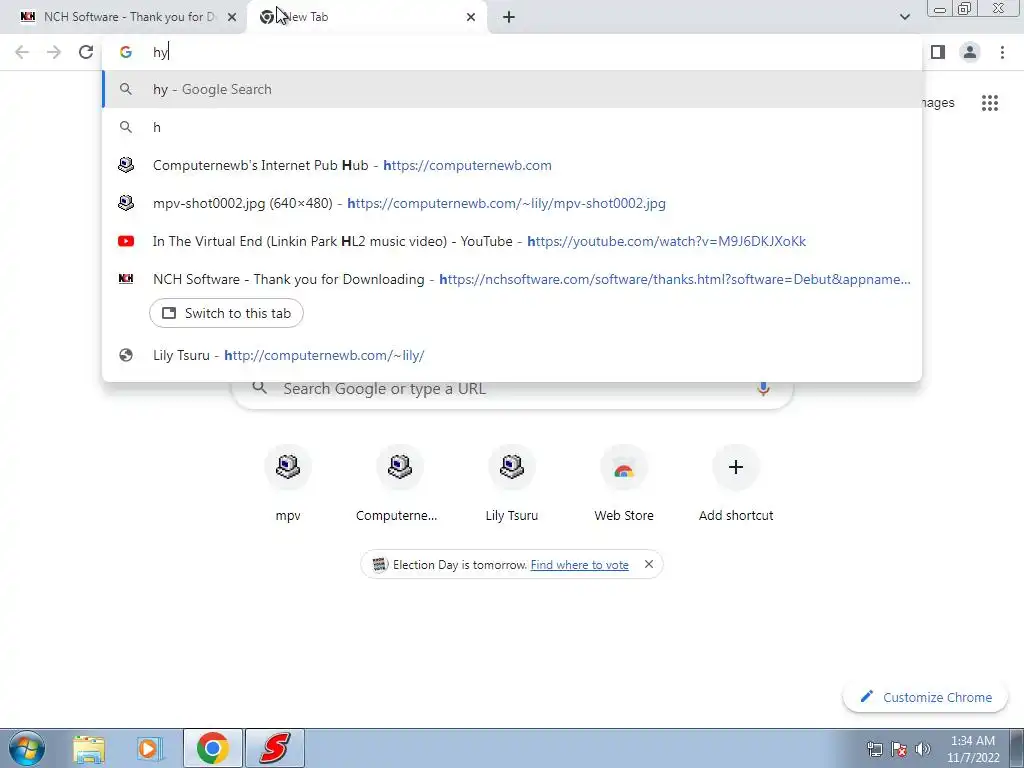Choose the NCH Software Thank you suggestion

(512, 279)
